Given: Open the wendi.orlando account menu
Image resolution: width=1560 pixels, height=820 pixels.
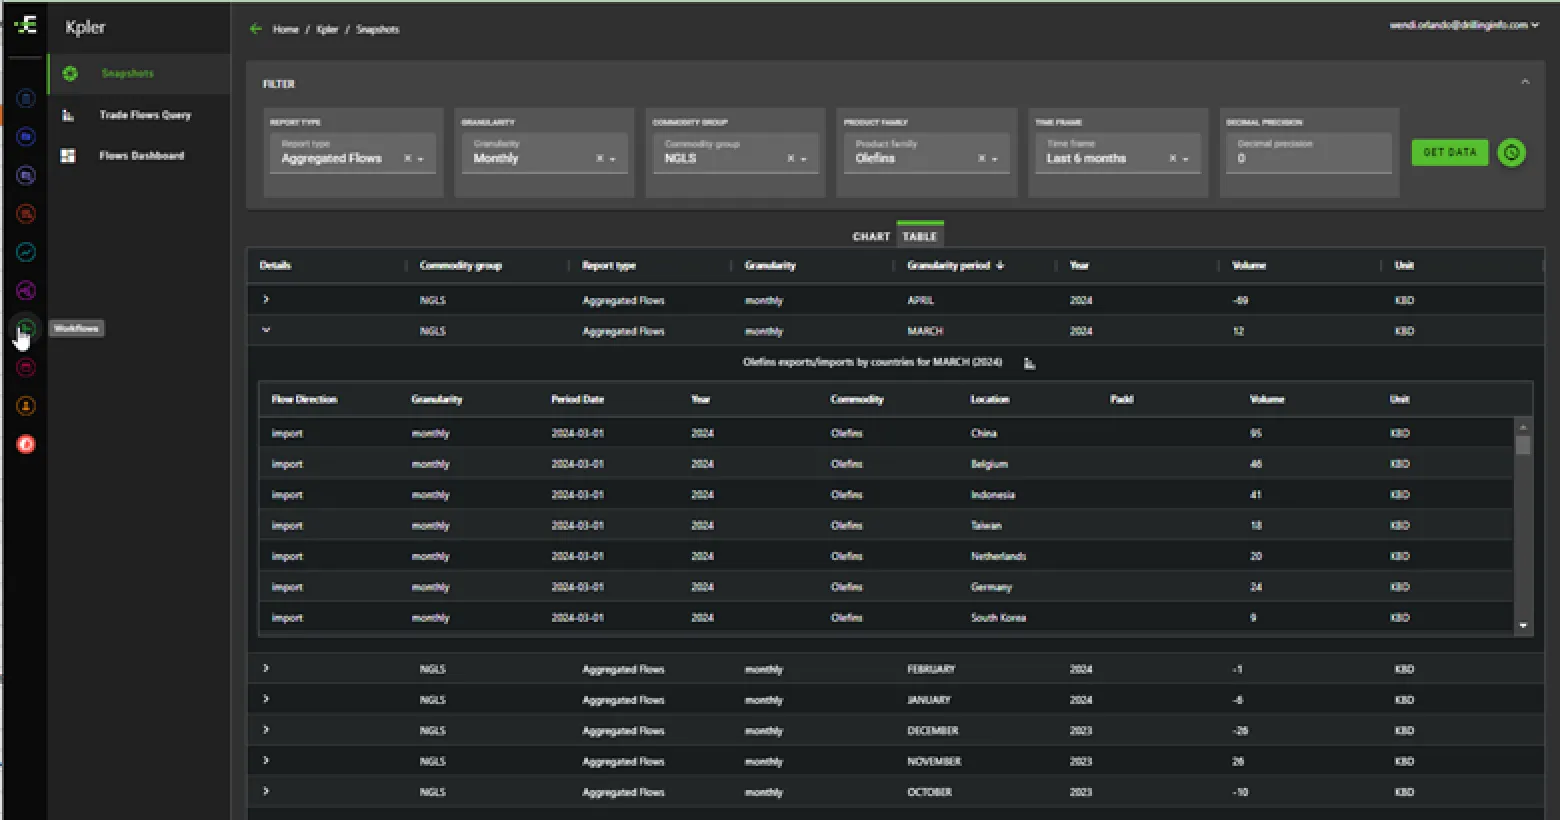Looking at the screenshot, I should (x=1460, y=24).
